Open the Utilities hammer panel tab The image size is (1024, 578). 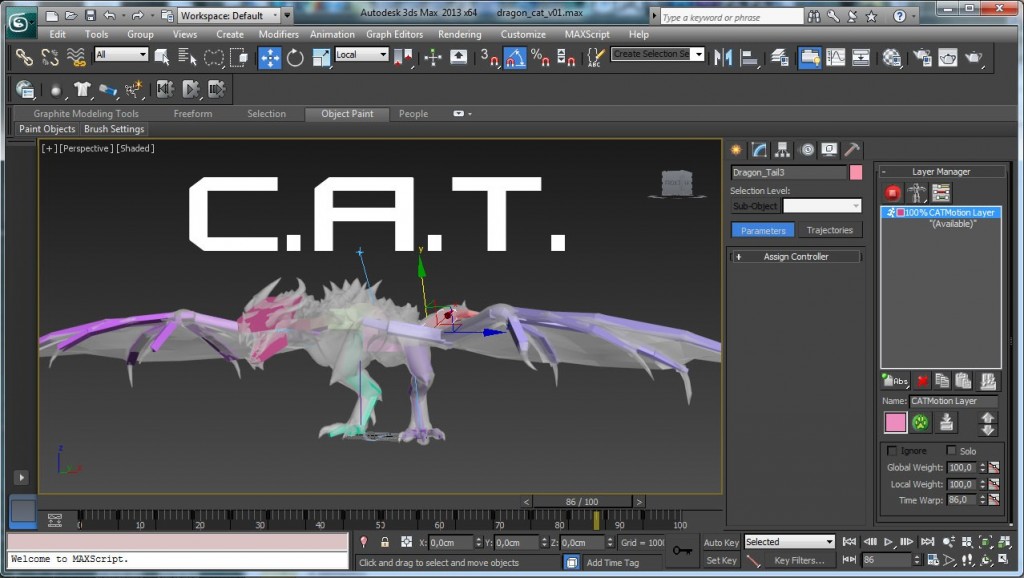pos(852,150)
